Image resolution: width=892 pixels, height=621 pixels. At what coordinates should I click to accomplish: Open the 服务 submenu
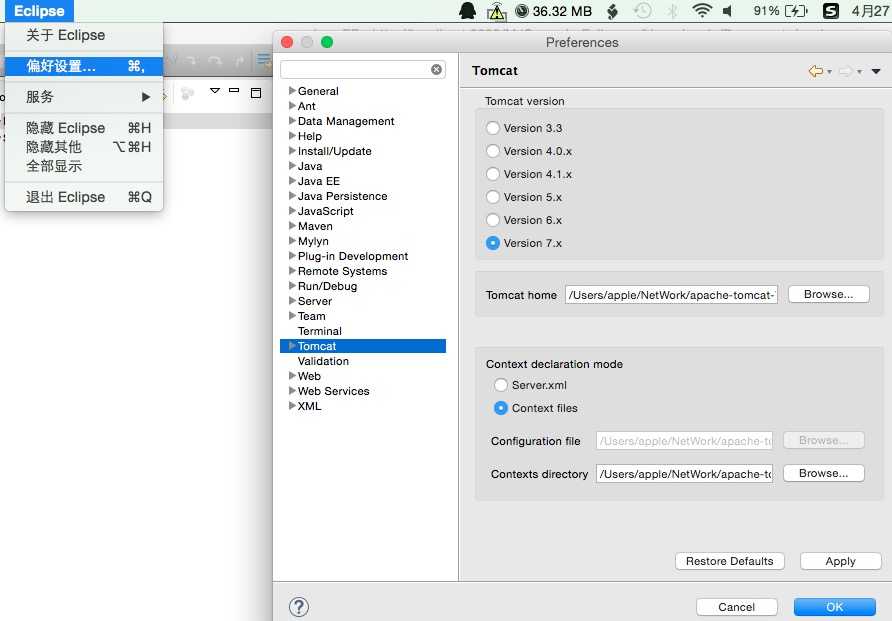coord(84,97)
